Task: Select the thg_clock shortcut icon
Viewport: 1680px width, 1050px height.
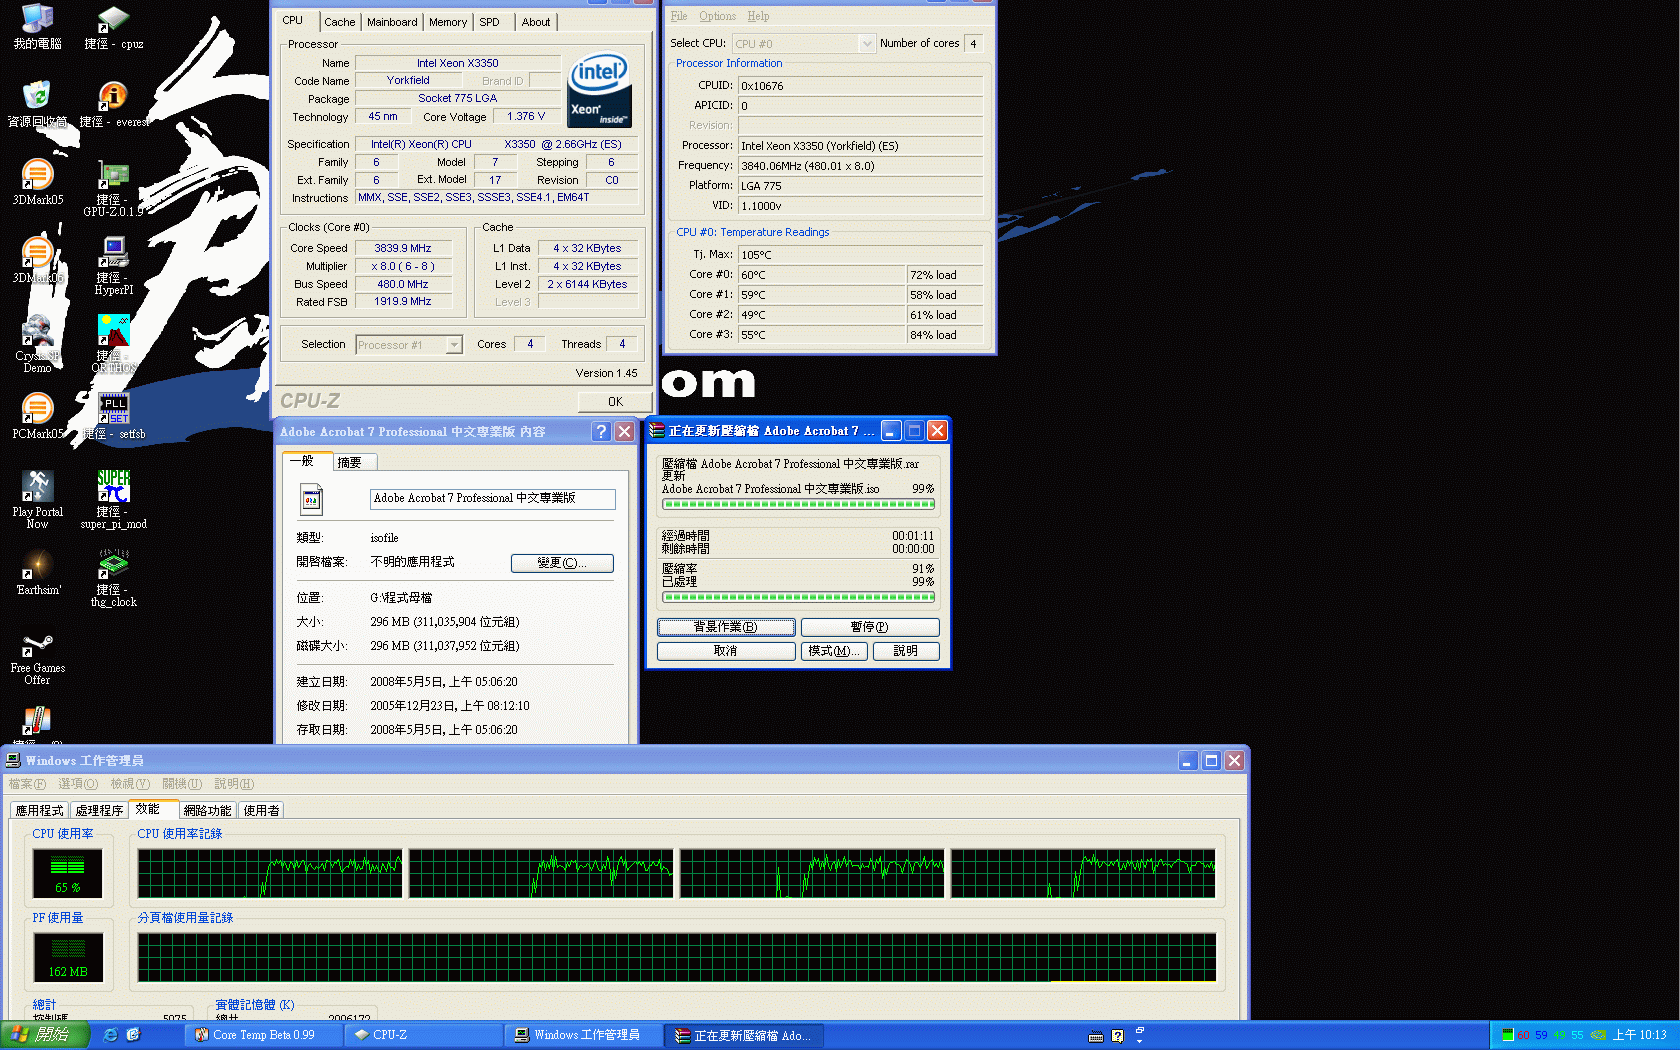Action: (x=113, y=578)
